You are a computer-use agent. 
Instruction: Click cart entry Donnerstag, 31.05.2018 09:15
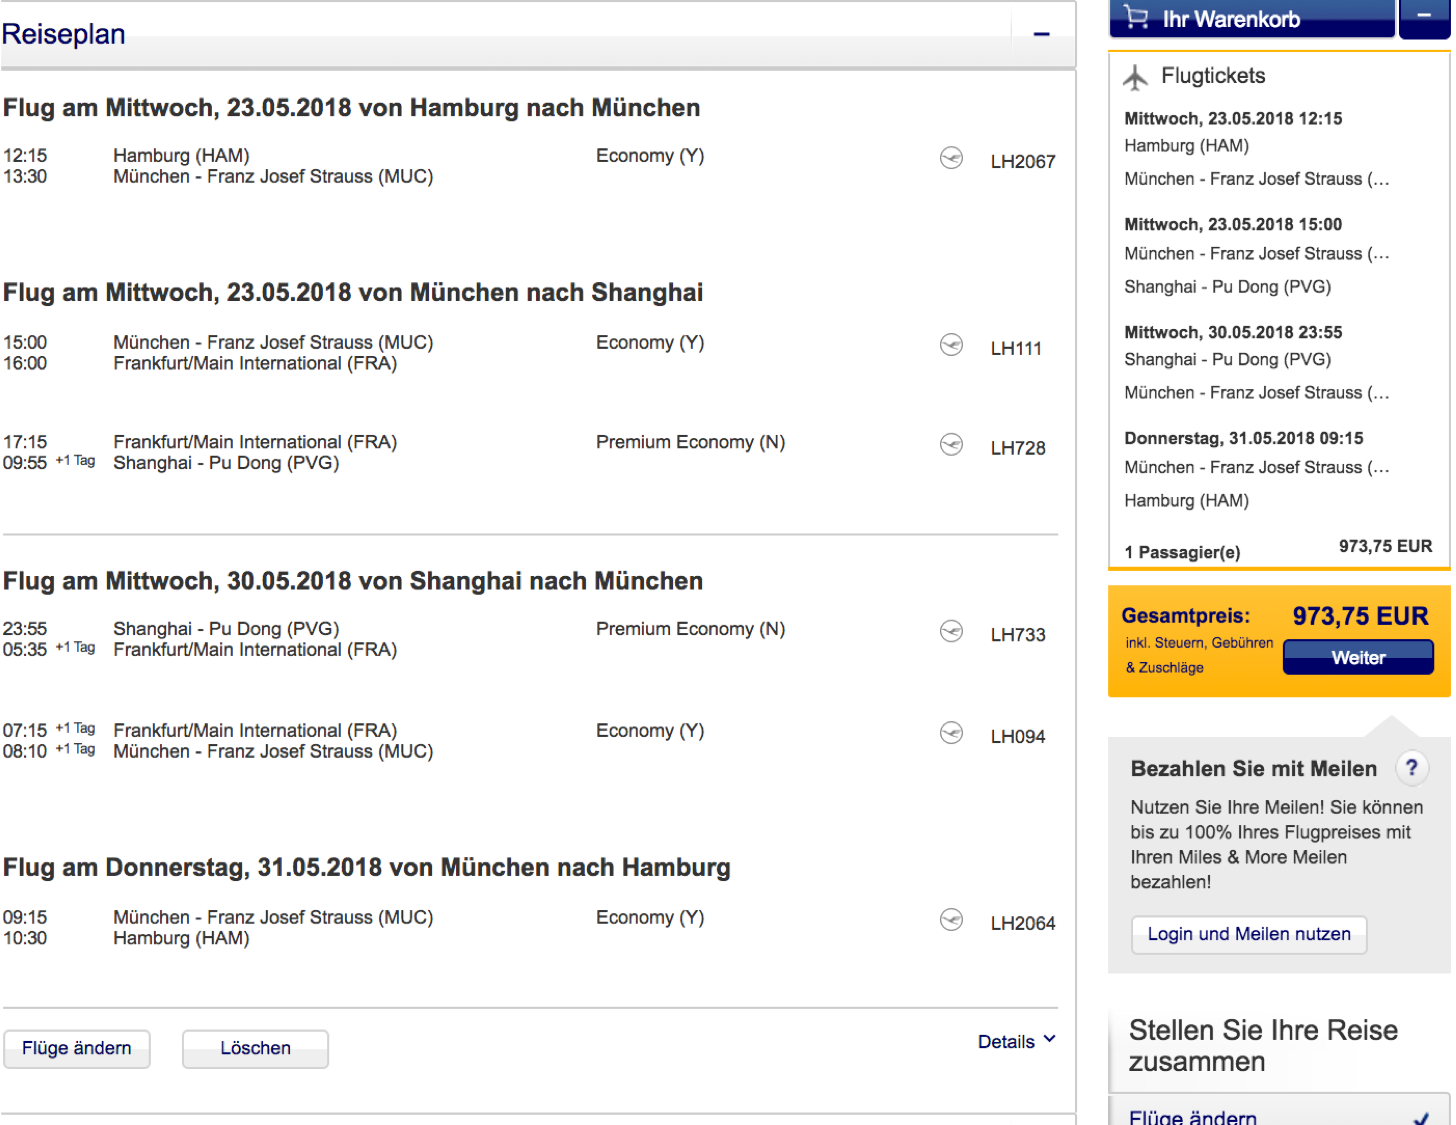click(x=1244, y=438)
